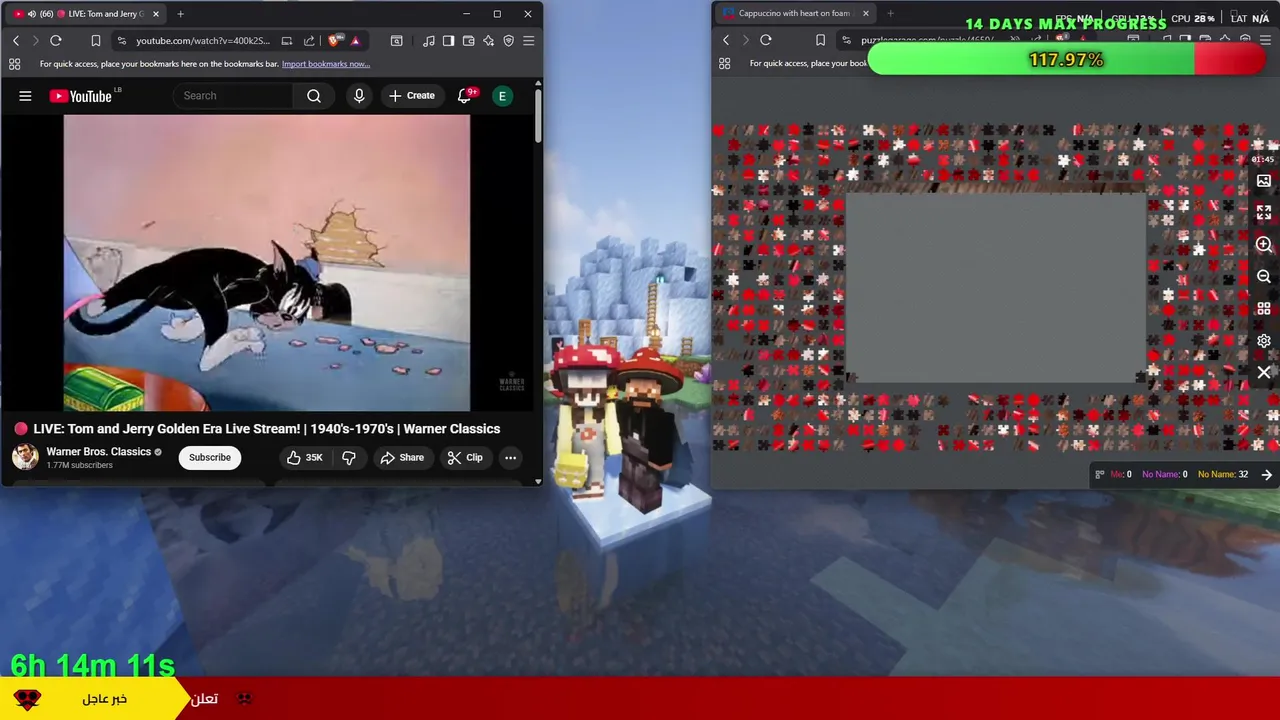Open more actions ellipsis under video
This screenshot has height=720, width=1280.
510,457
